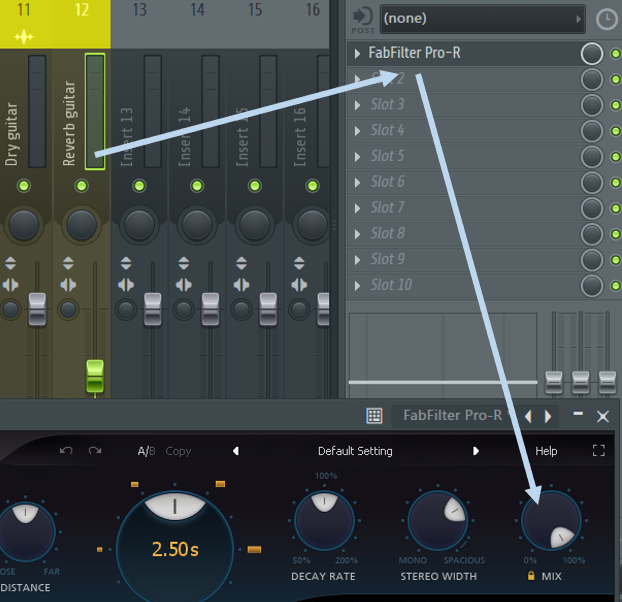This screenshot has height=602, width=622.
Task: Select next preset arrow in Pro-R
Action: (x=476, y=451)
